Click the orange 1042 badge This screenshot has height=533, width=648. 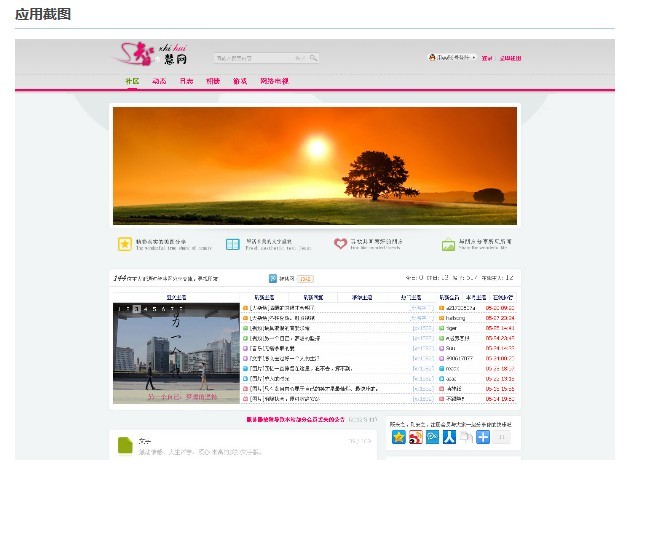305,279
